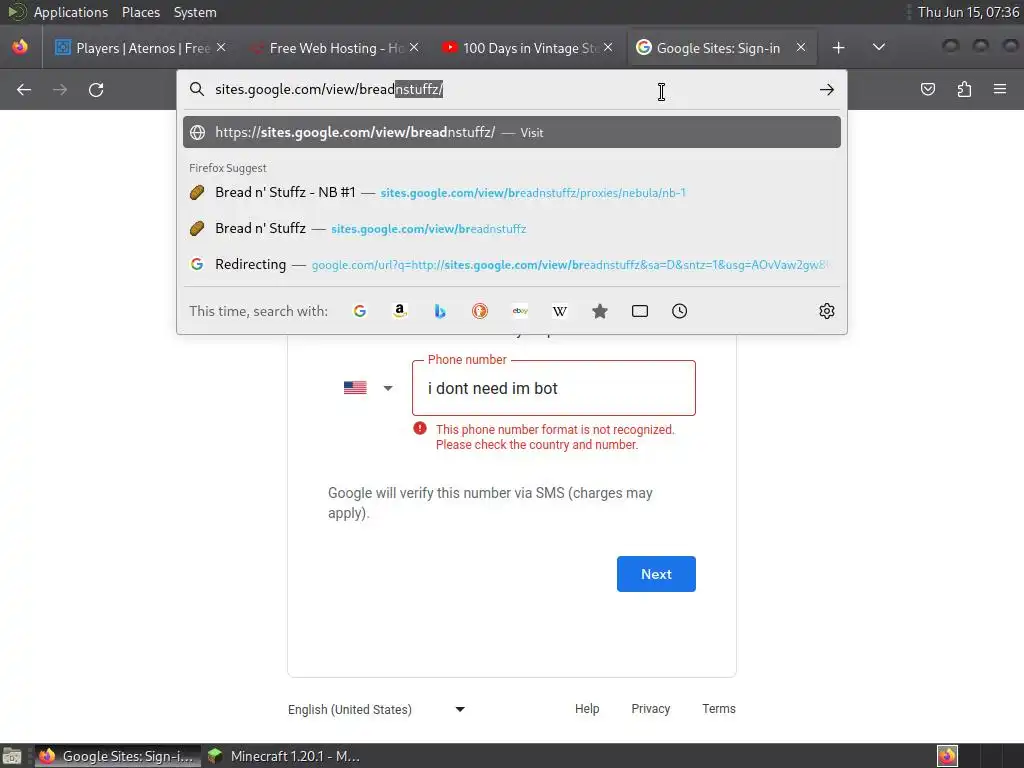
Task: Reload the current page
Action: [96, 89]
